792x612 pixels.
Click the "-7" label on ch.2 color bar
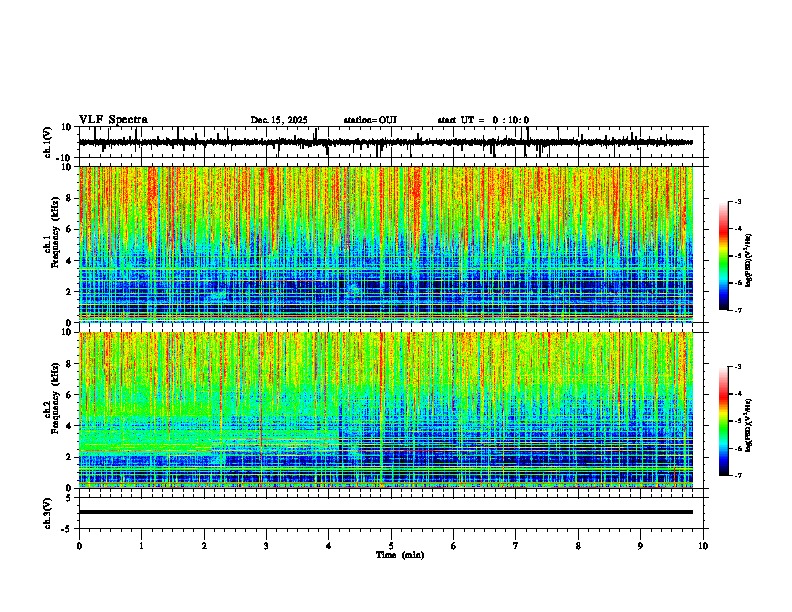click(x=737, y=475)
